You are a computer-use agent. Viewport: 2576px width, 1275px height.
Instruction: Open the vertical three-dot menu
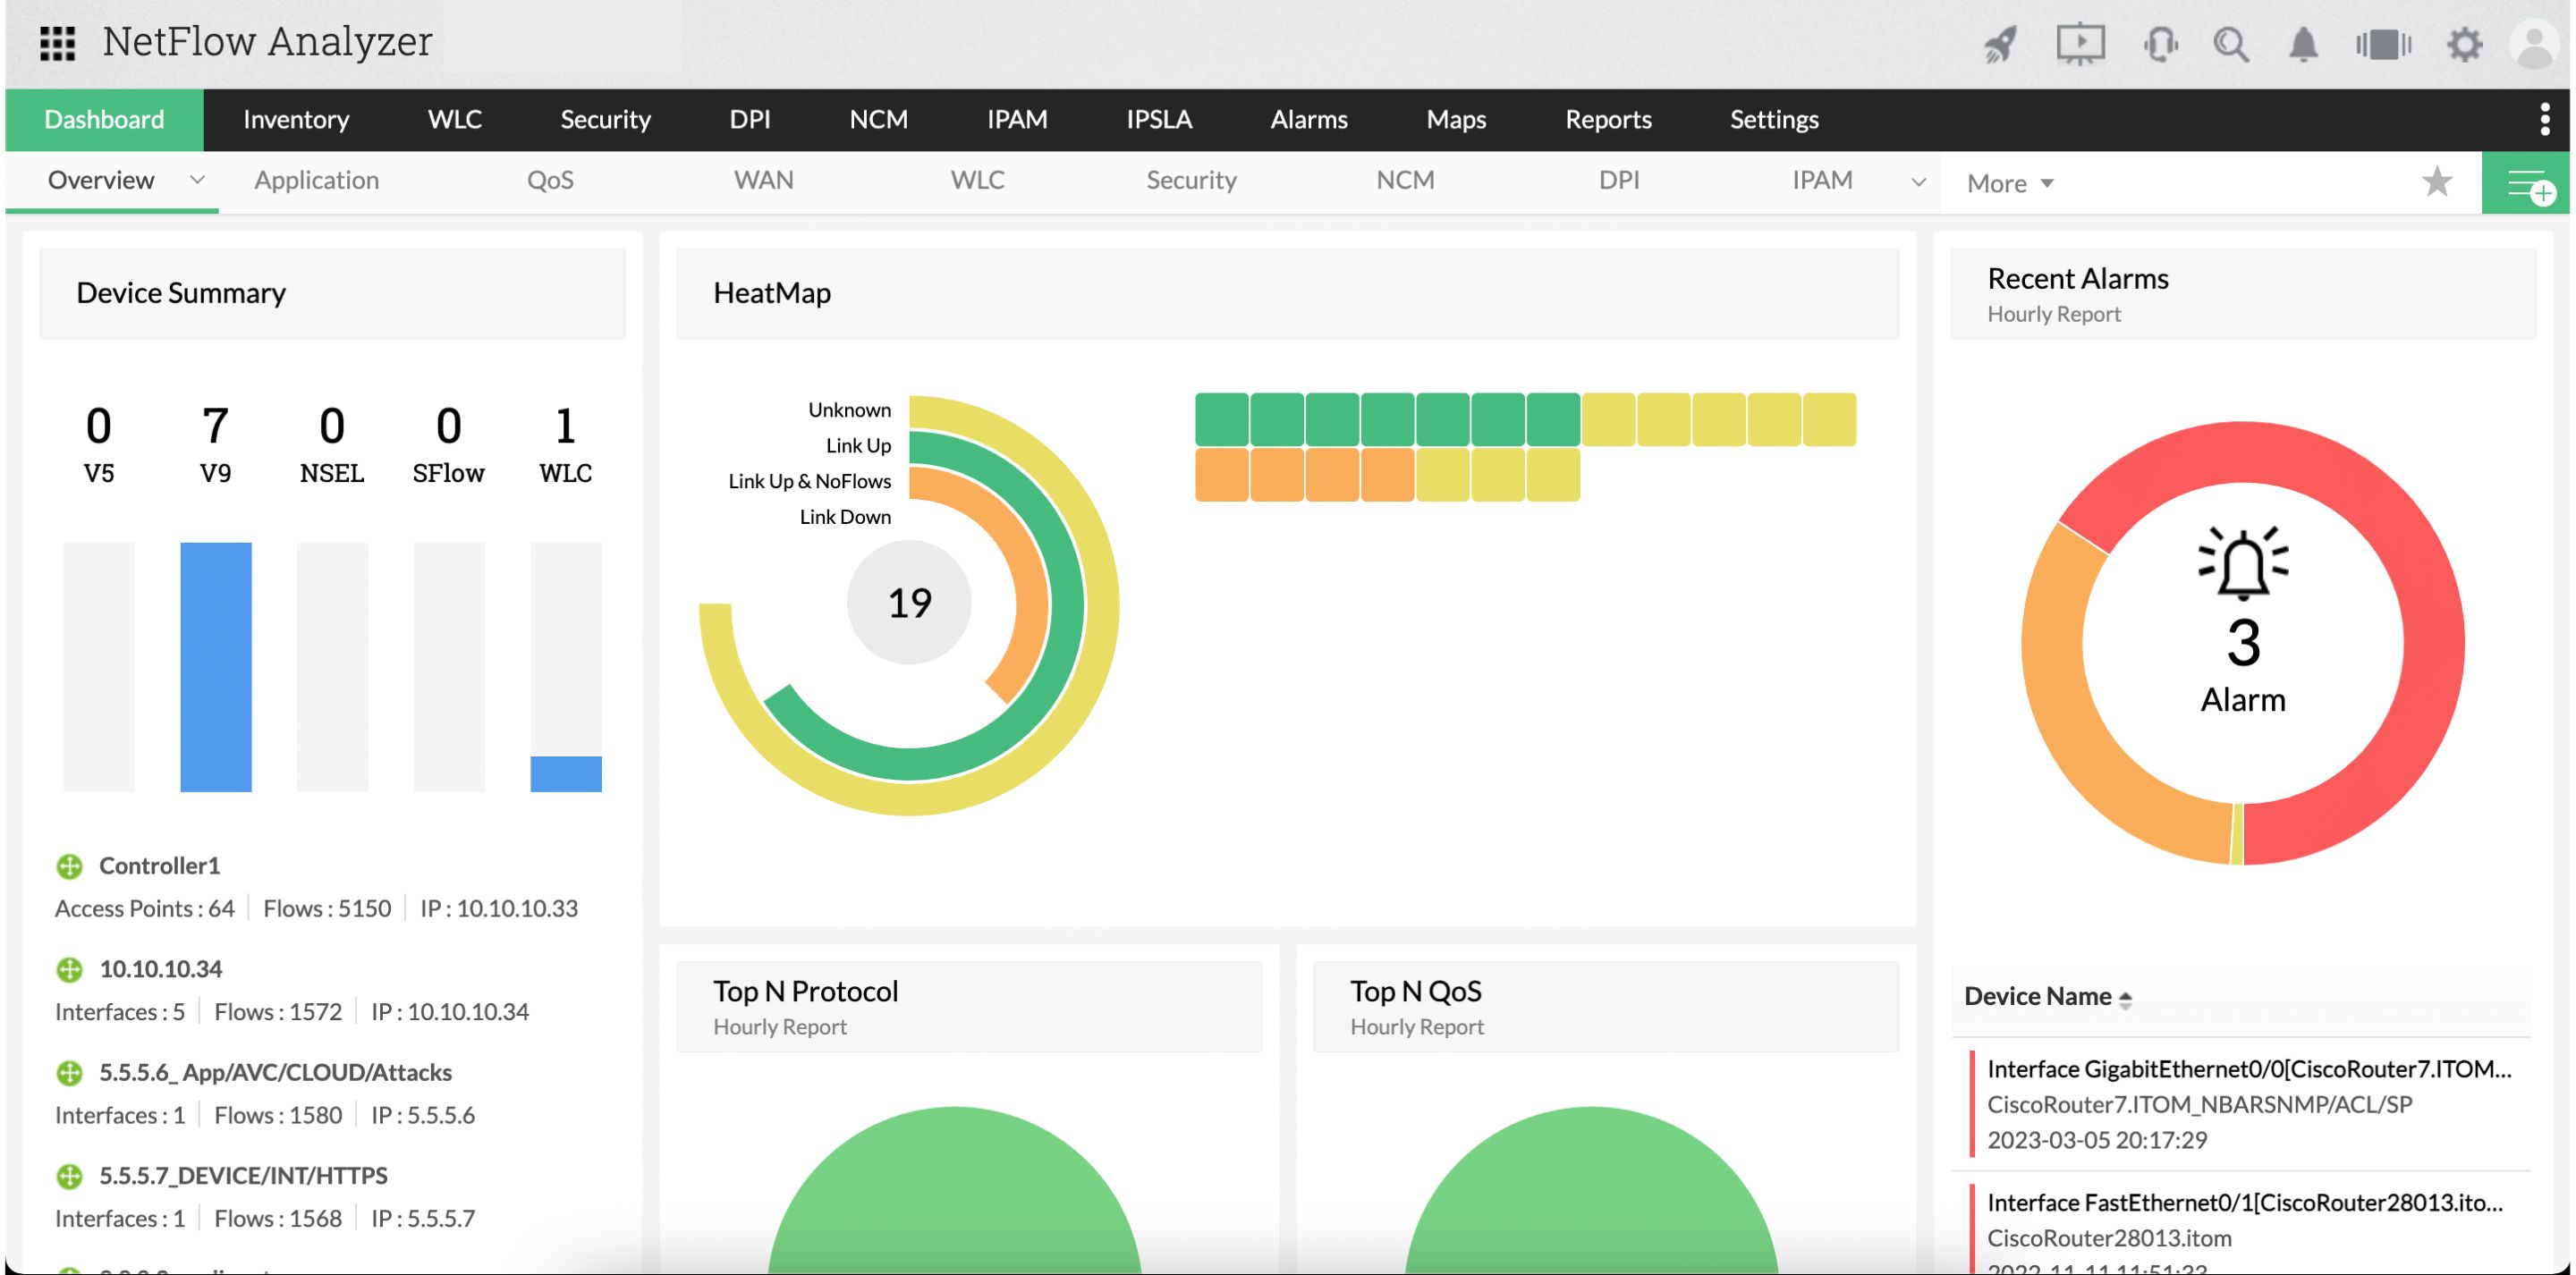point(2544,119)
